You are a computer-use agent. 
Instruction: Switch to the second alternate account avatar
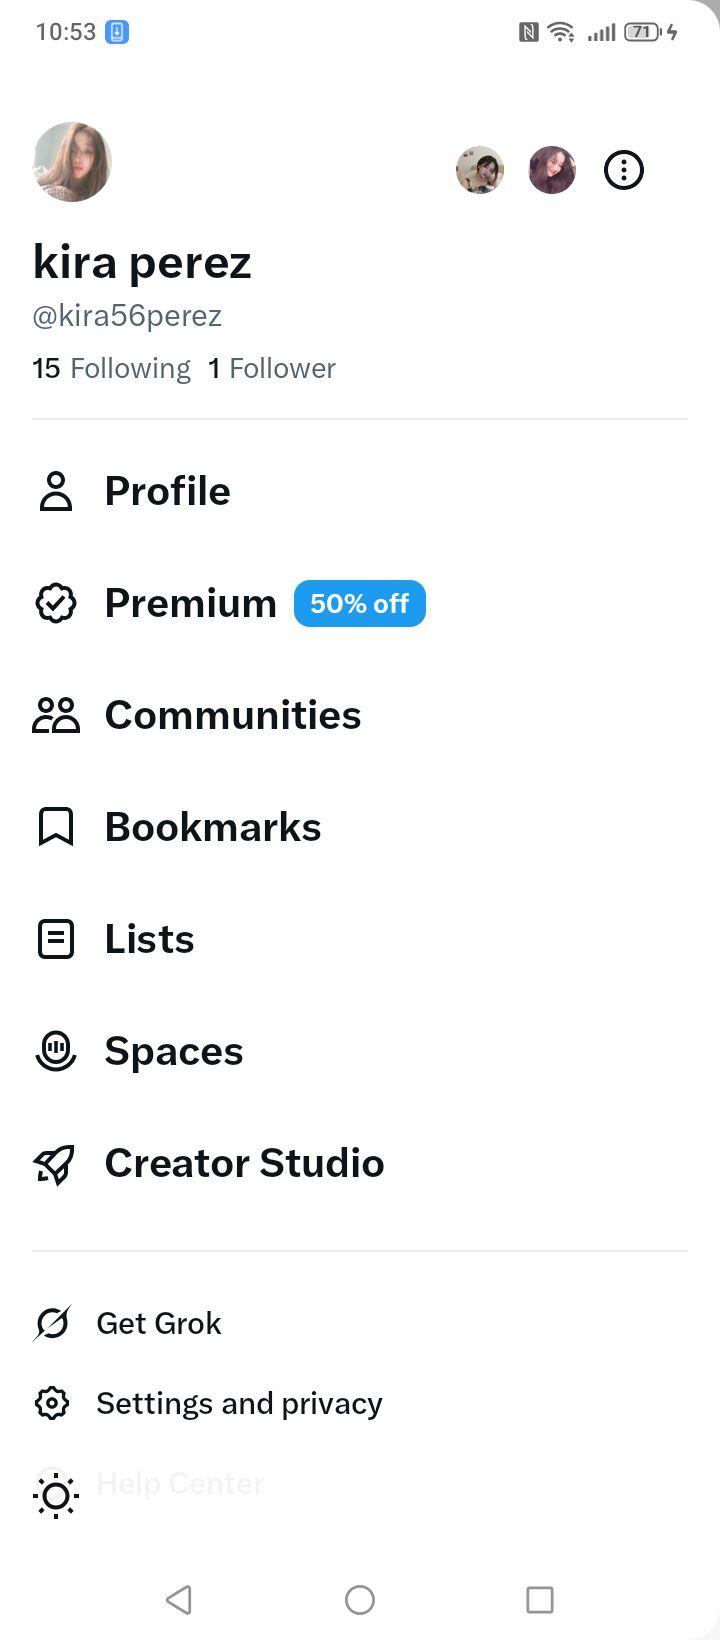click(x=552, y=170)
